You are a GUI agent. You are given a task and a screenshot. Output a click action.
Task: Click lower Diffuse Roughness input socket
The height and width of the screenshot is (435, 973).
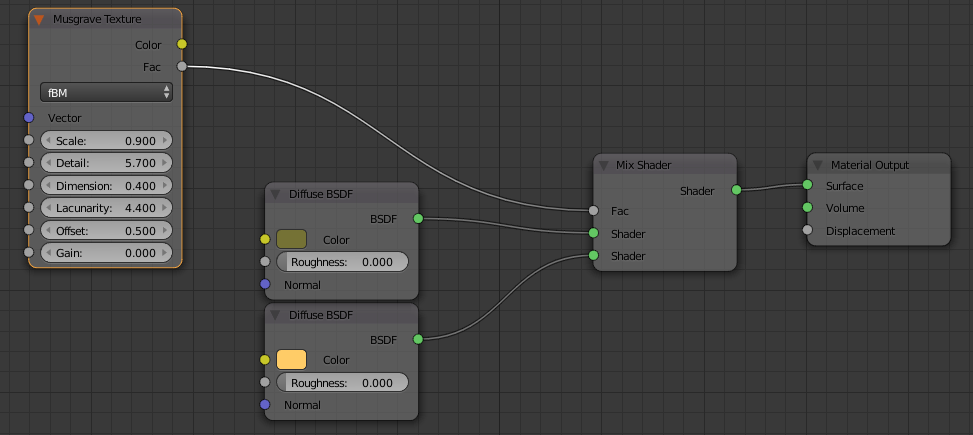coord(265,382)
